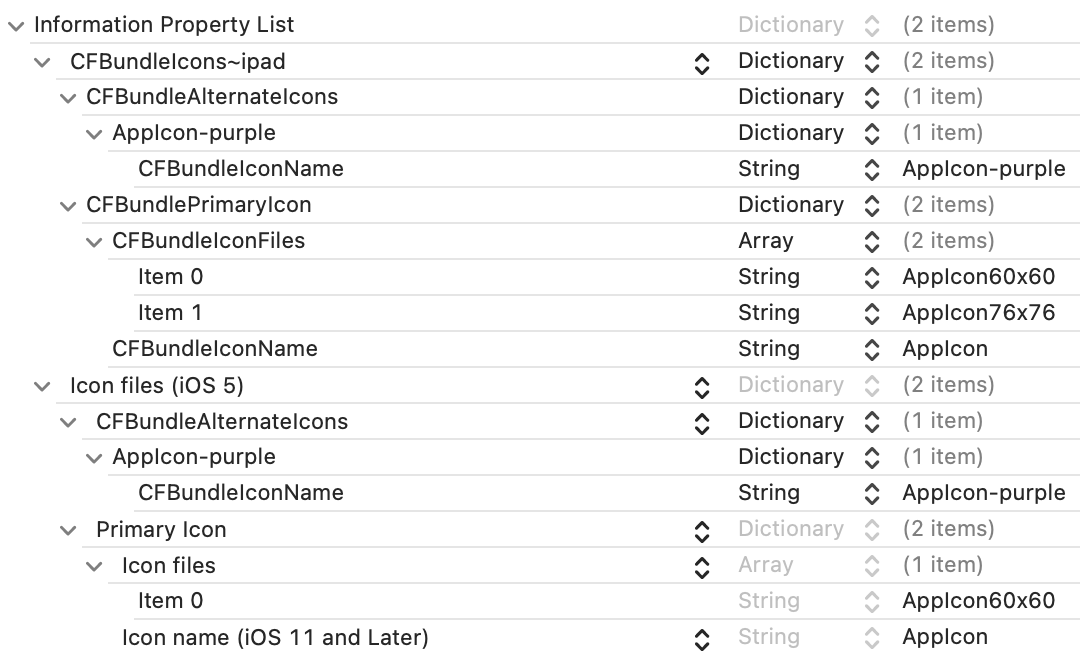Collapse the Icon files (iOS 5) dictionary
Image resolution: width=1080 pixels, height=660 pixels.
click(42, 386)
